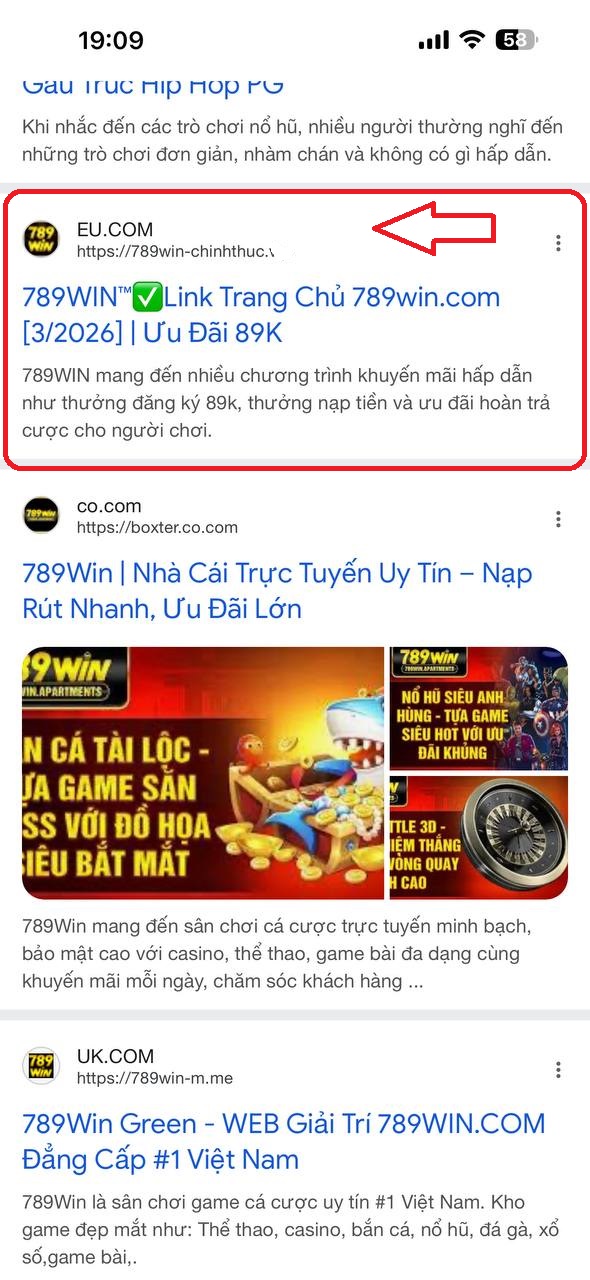Tap the 789Win favicon beside EU.COM

41,240
